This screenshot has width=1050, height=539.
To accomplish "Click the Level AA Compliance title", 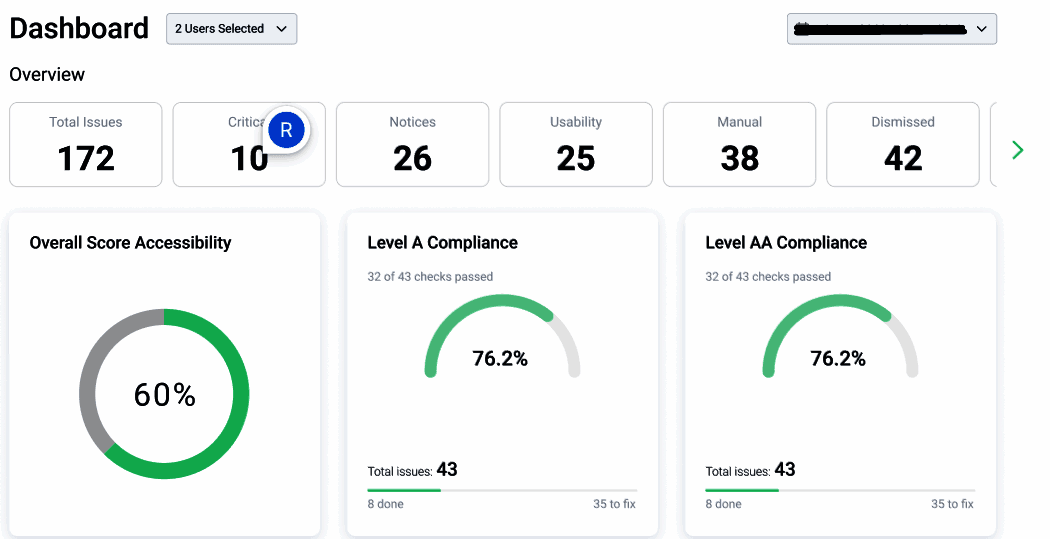I will (x=786, y=242).
